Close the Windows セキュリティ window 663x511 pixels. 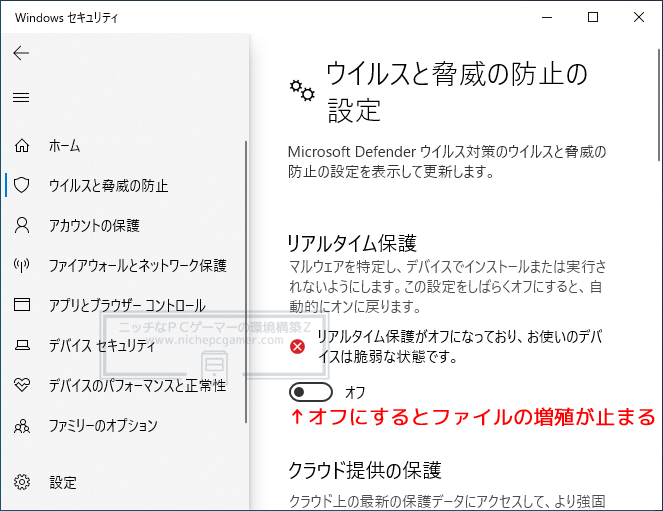(x=639, y=17)
